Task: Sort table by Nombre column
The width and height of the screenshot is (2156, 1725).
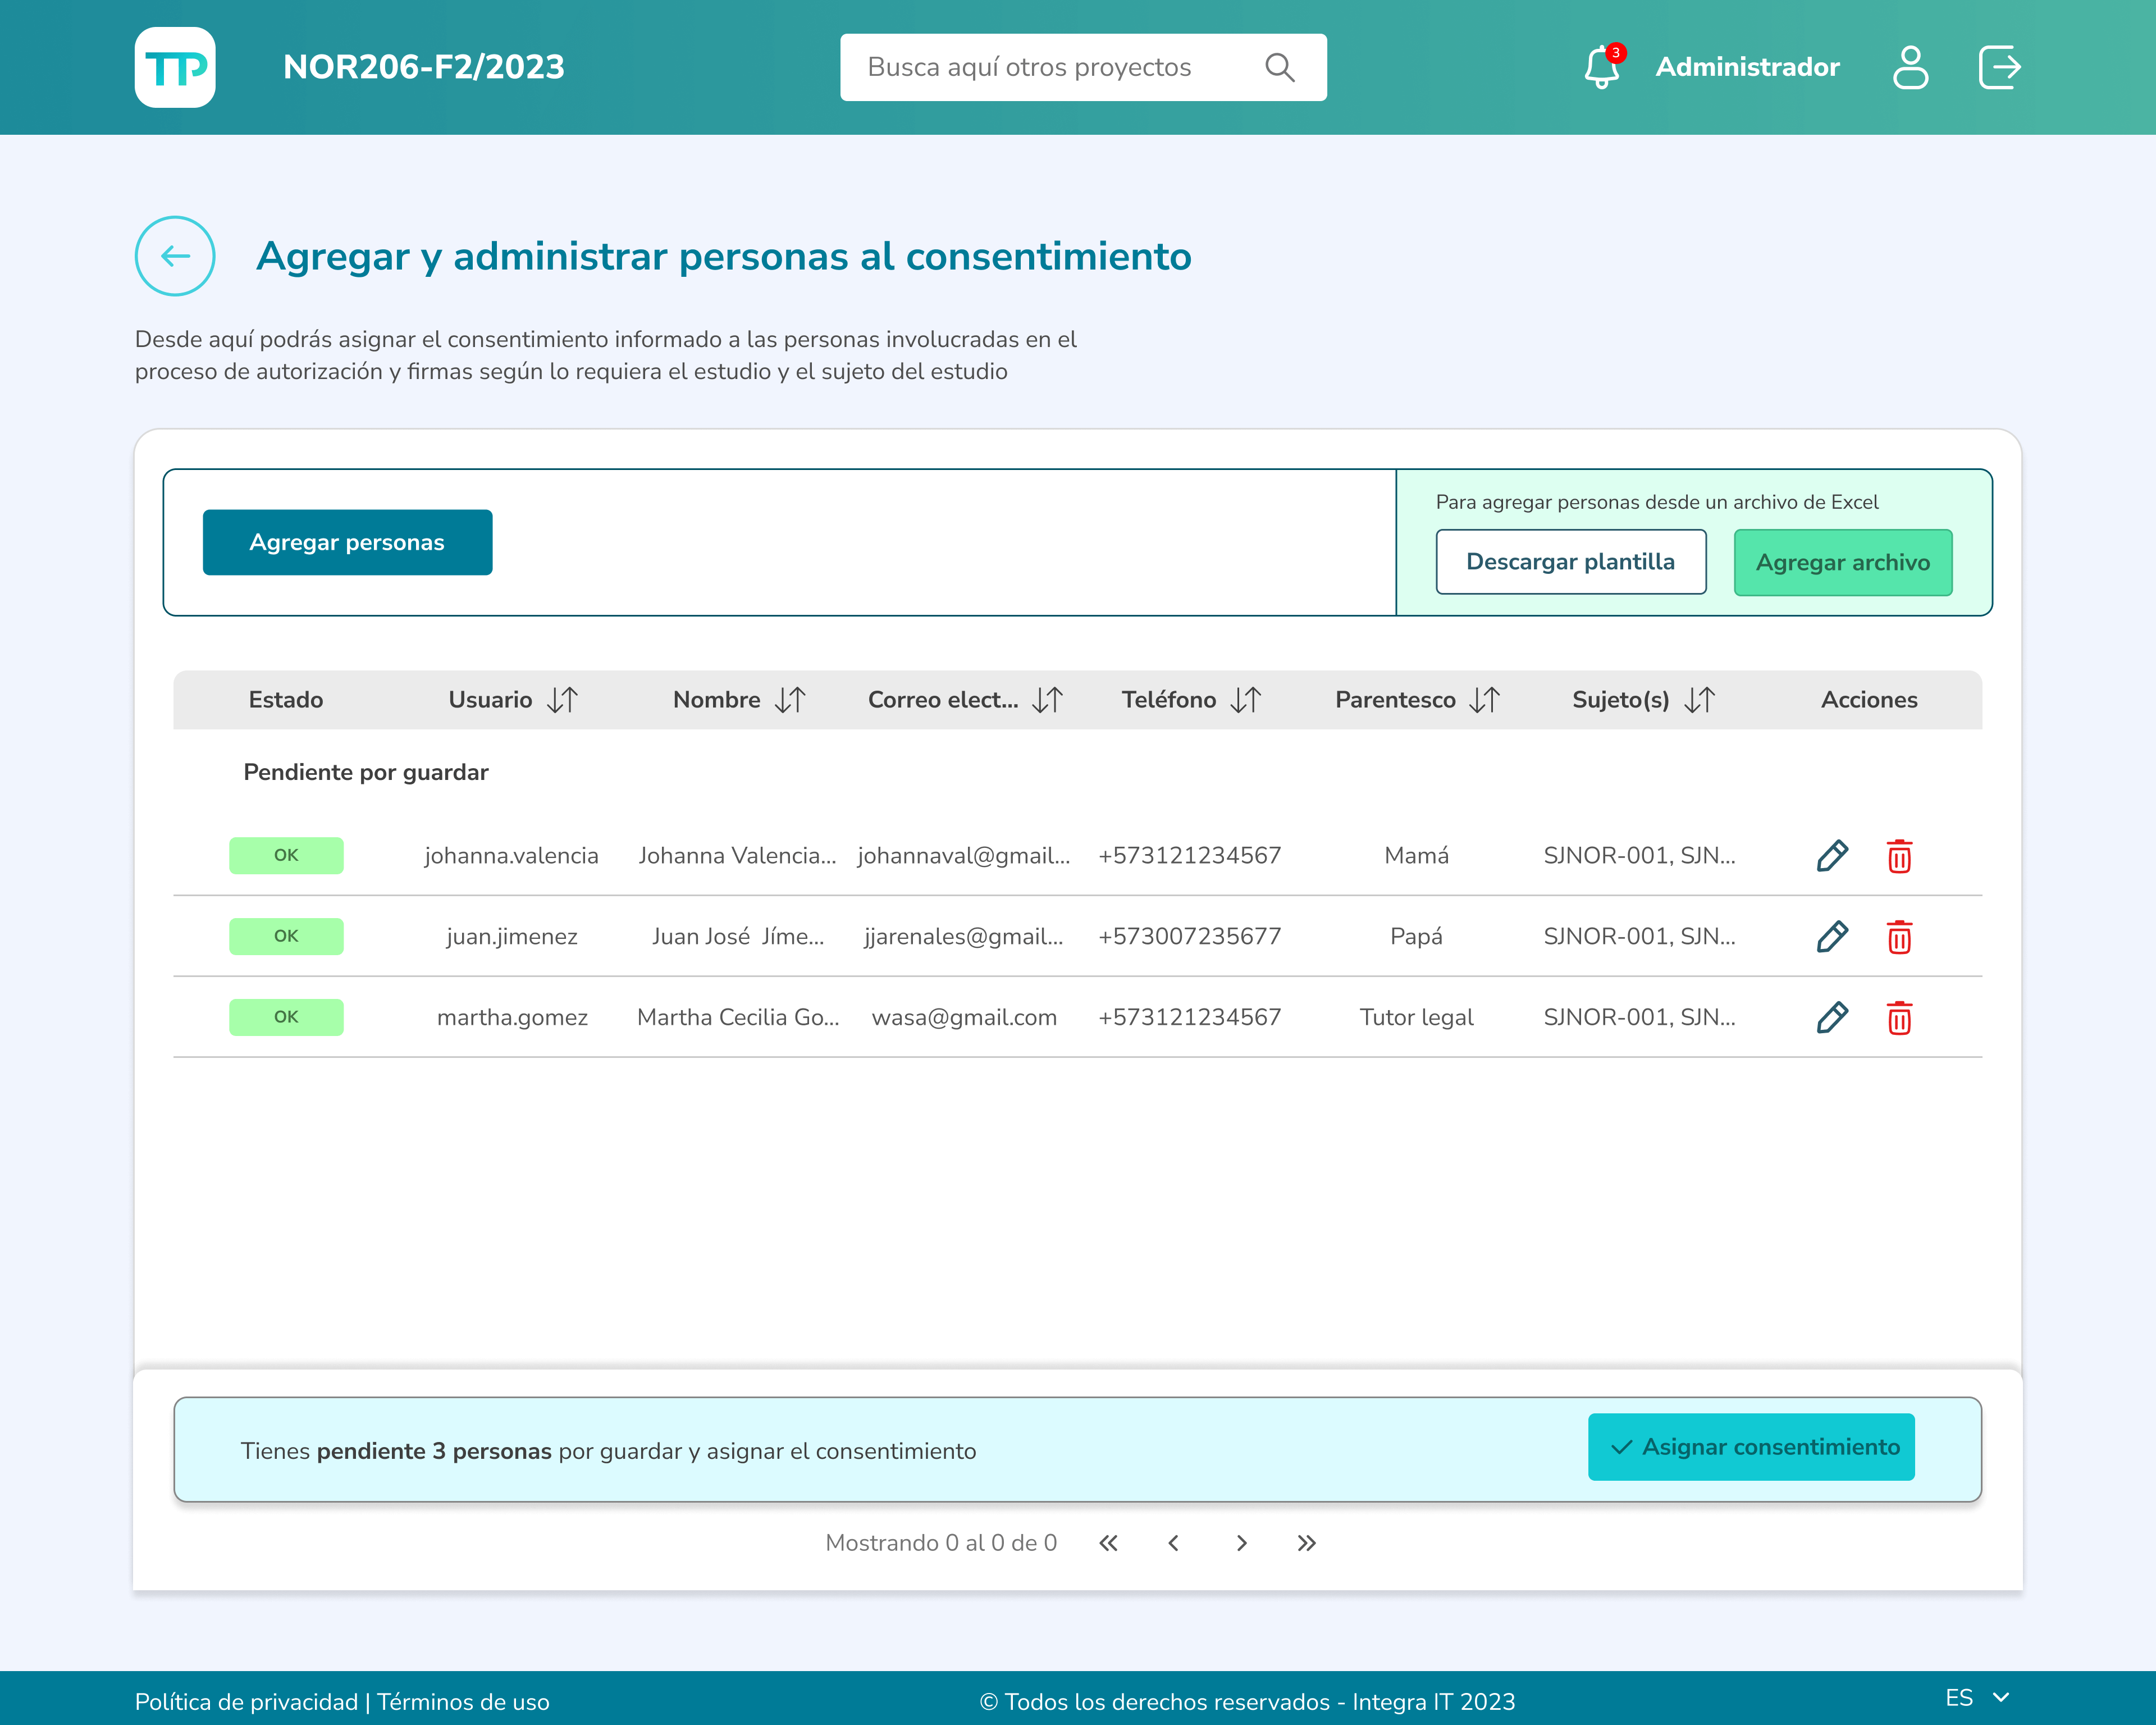Action: point(789,700)
